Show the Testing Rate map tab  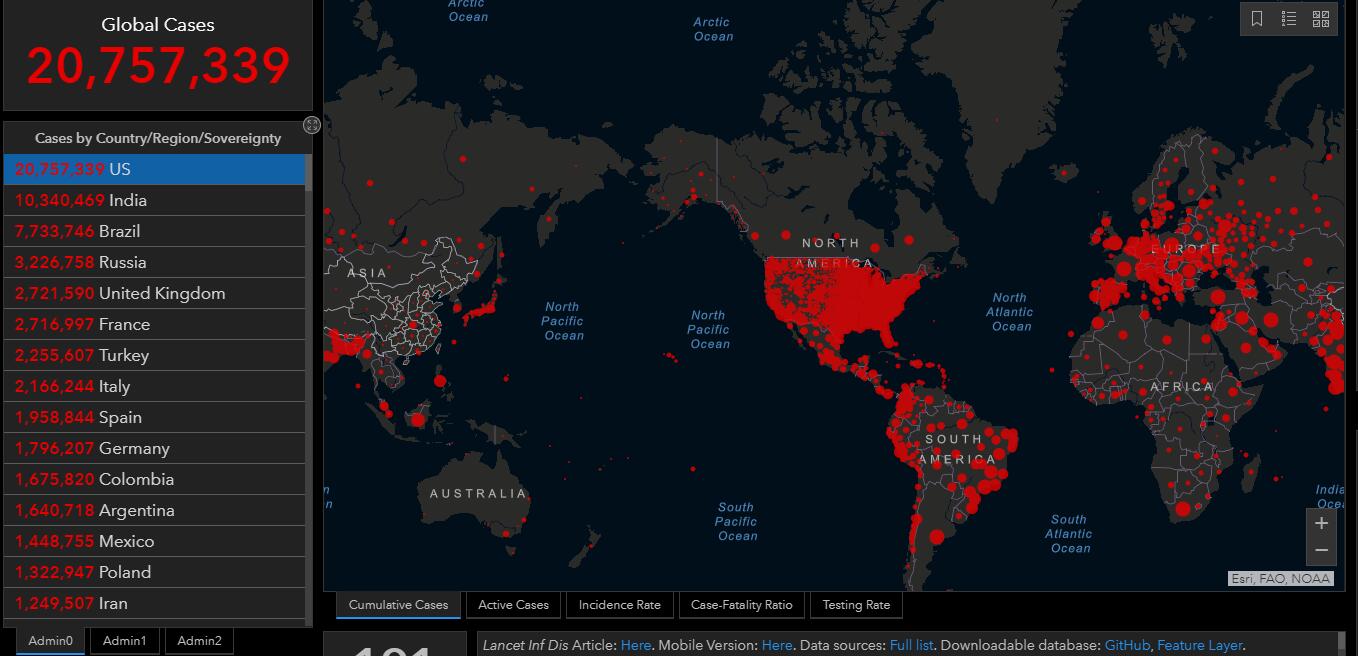click(855, 605)
